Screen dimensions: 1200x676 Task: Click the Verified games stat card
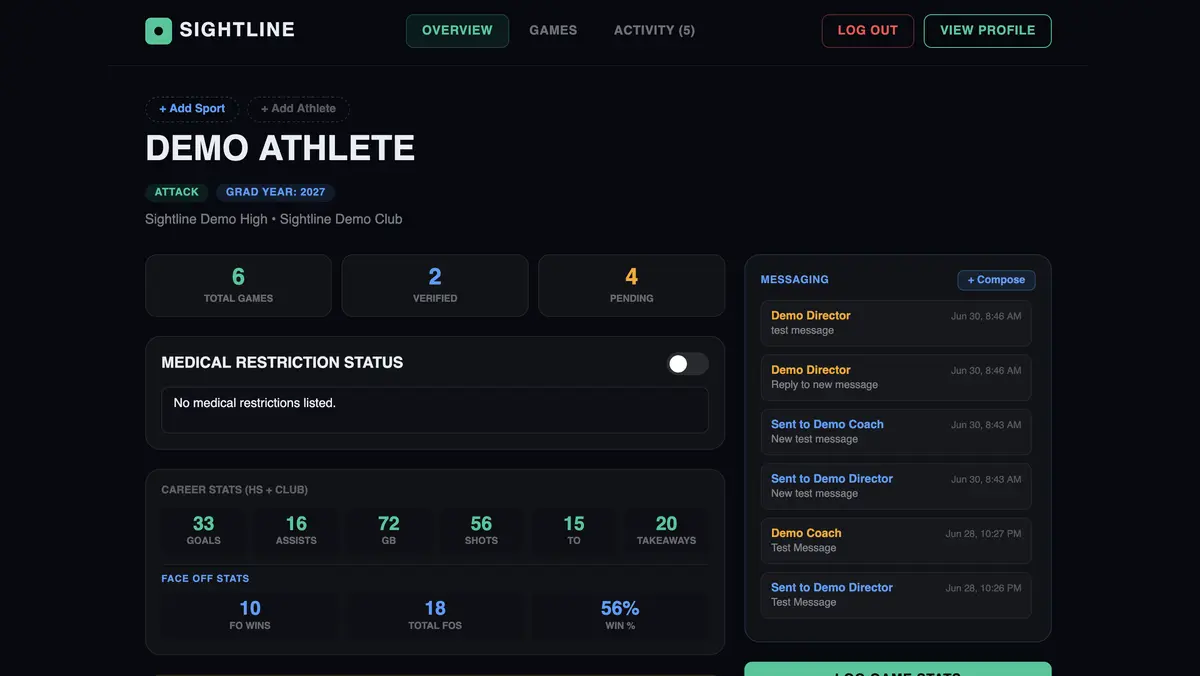coord(435,285)
